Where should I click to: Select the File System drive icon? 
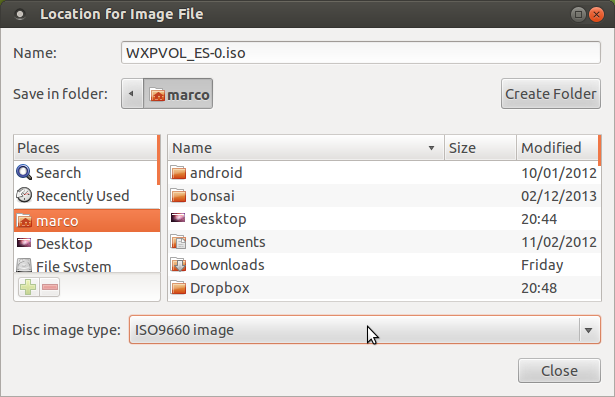[24, 266]
